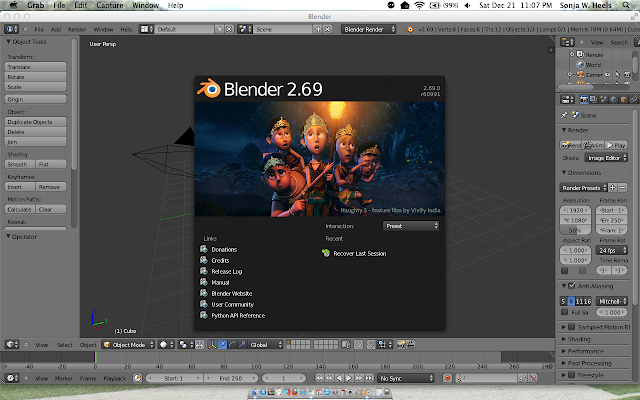Select the Object properties cube tab

tap(623, 99)
